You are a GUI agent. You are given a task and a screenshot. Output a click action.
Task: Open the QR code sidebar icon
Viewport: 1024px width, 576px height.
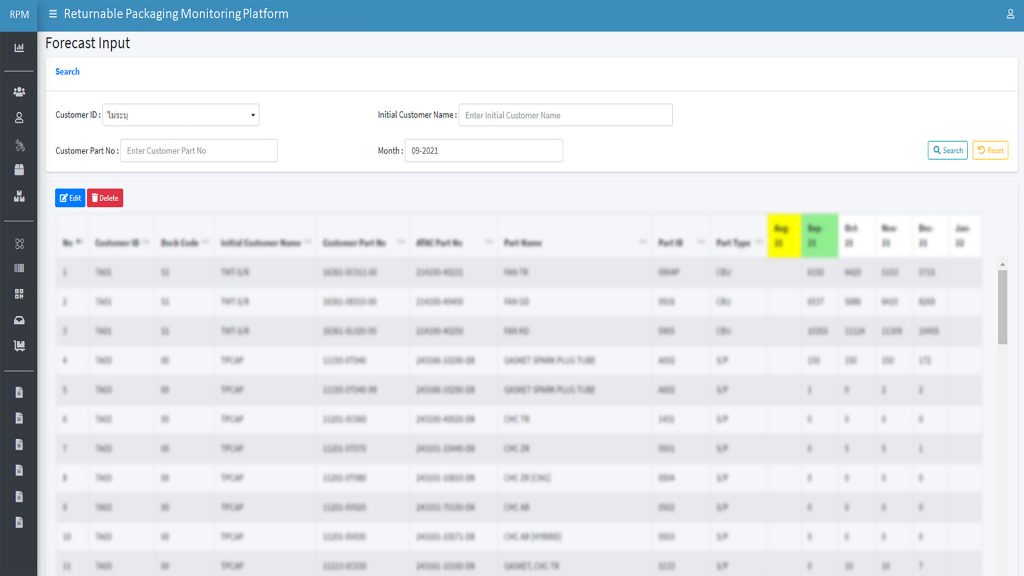point(19,294)
